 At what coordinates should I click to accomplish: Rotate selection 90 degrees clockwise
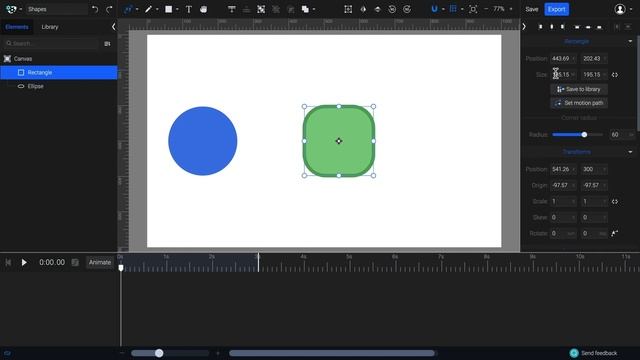(407, 9)
